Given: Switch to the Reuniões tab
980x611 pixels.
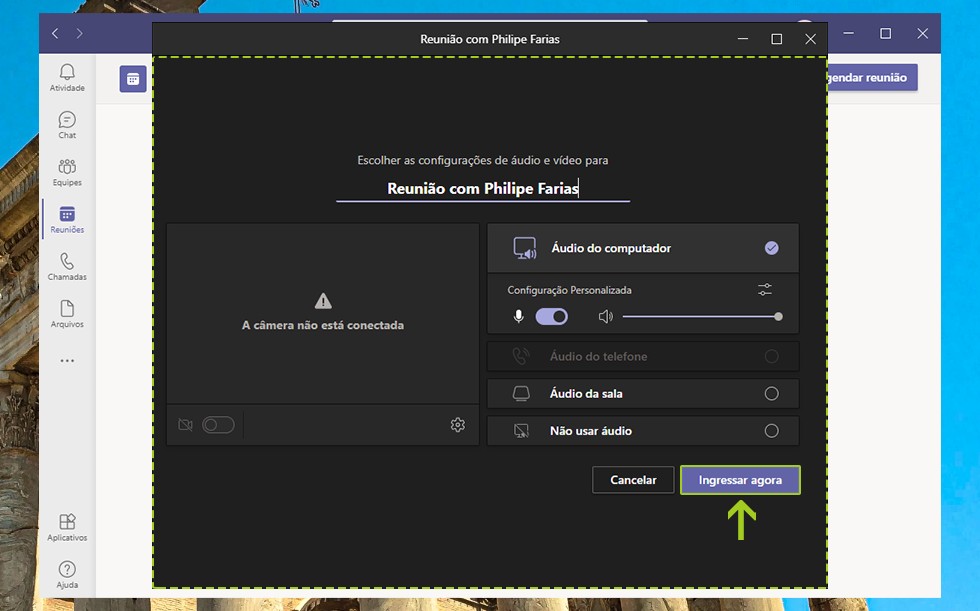Looking at the screenshot, I should pos(67,219).
